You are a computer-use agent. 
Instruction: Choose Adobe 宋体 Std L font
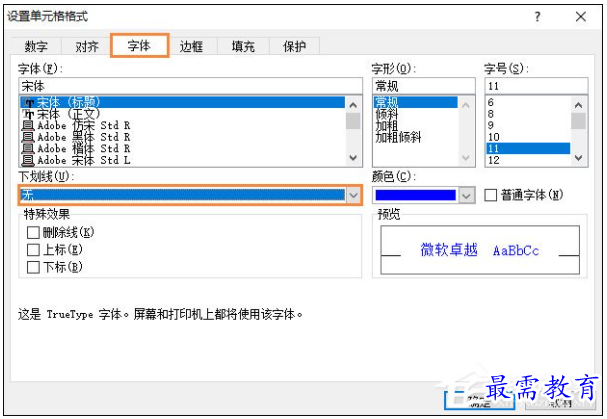tap(182, 160)
